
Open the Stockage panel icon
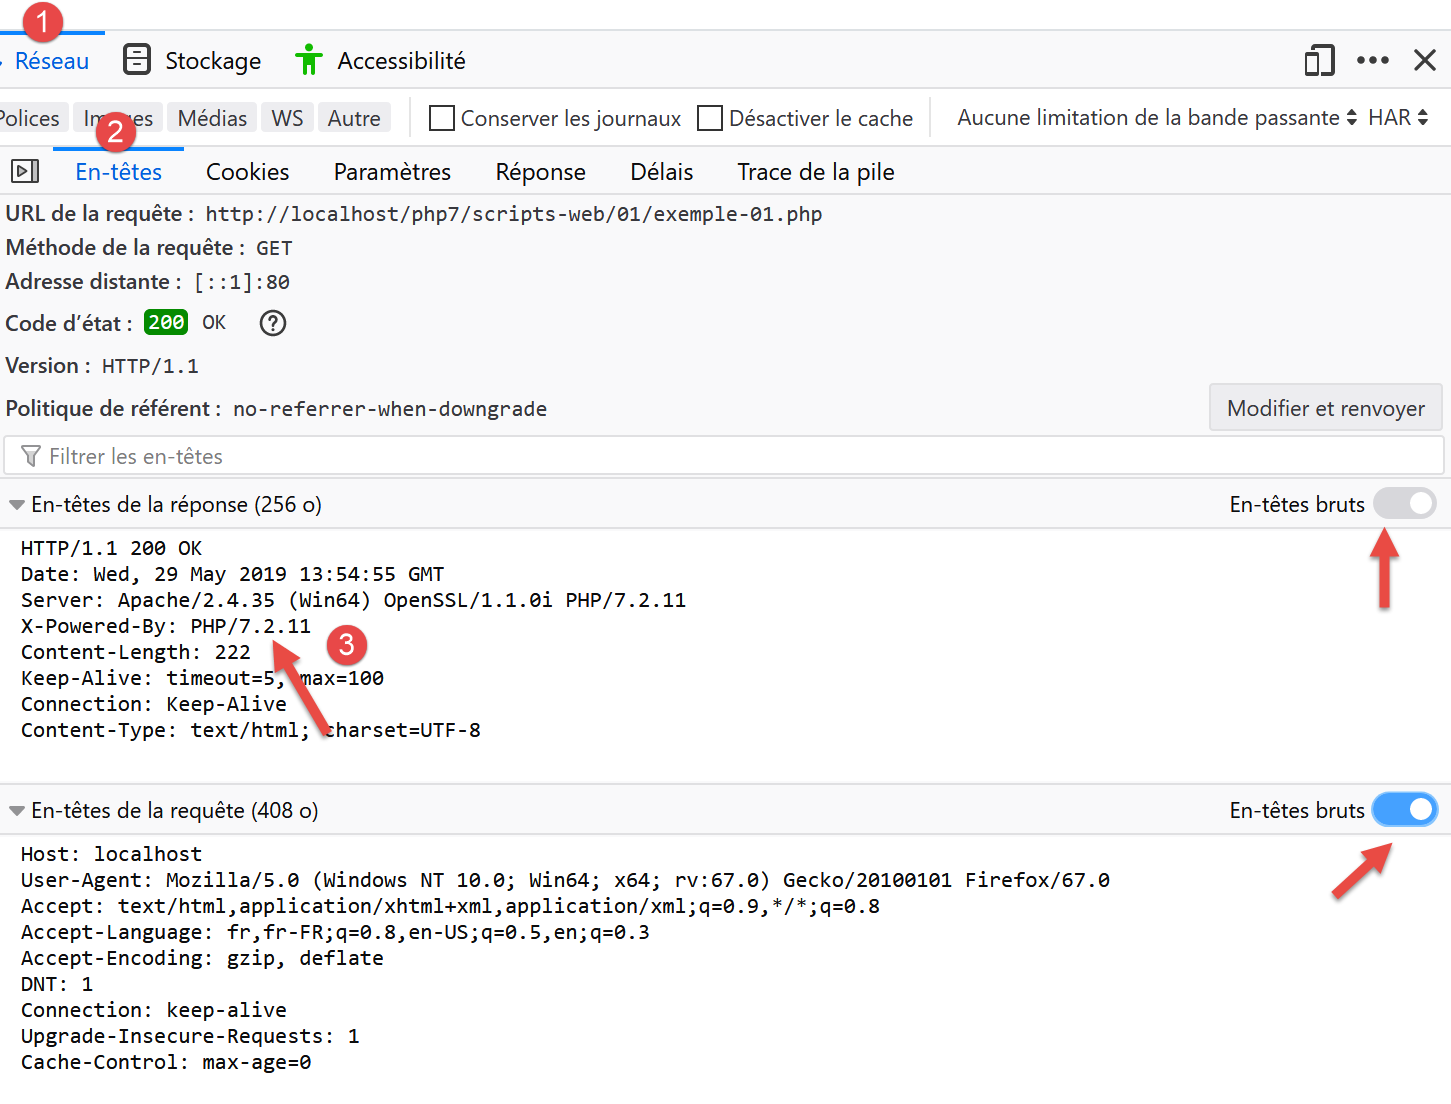pyautogui.click(x=137, y=60)
